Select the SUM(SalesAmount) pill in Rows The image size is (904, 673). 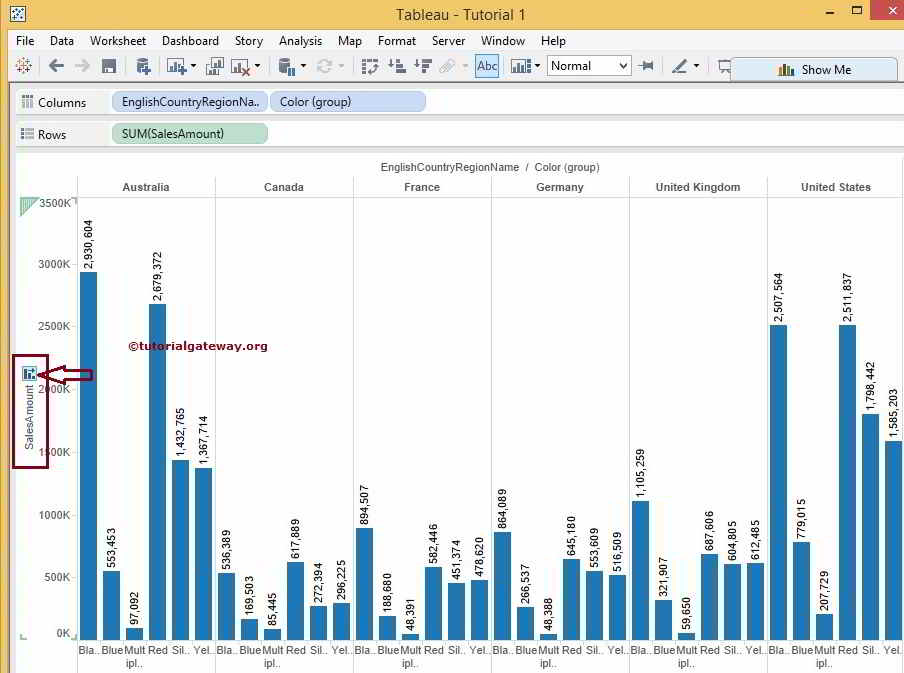point(190,134)
